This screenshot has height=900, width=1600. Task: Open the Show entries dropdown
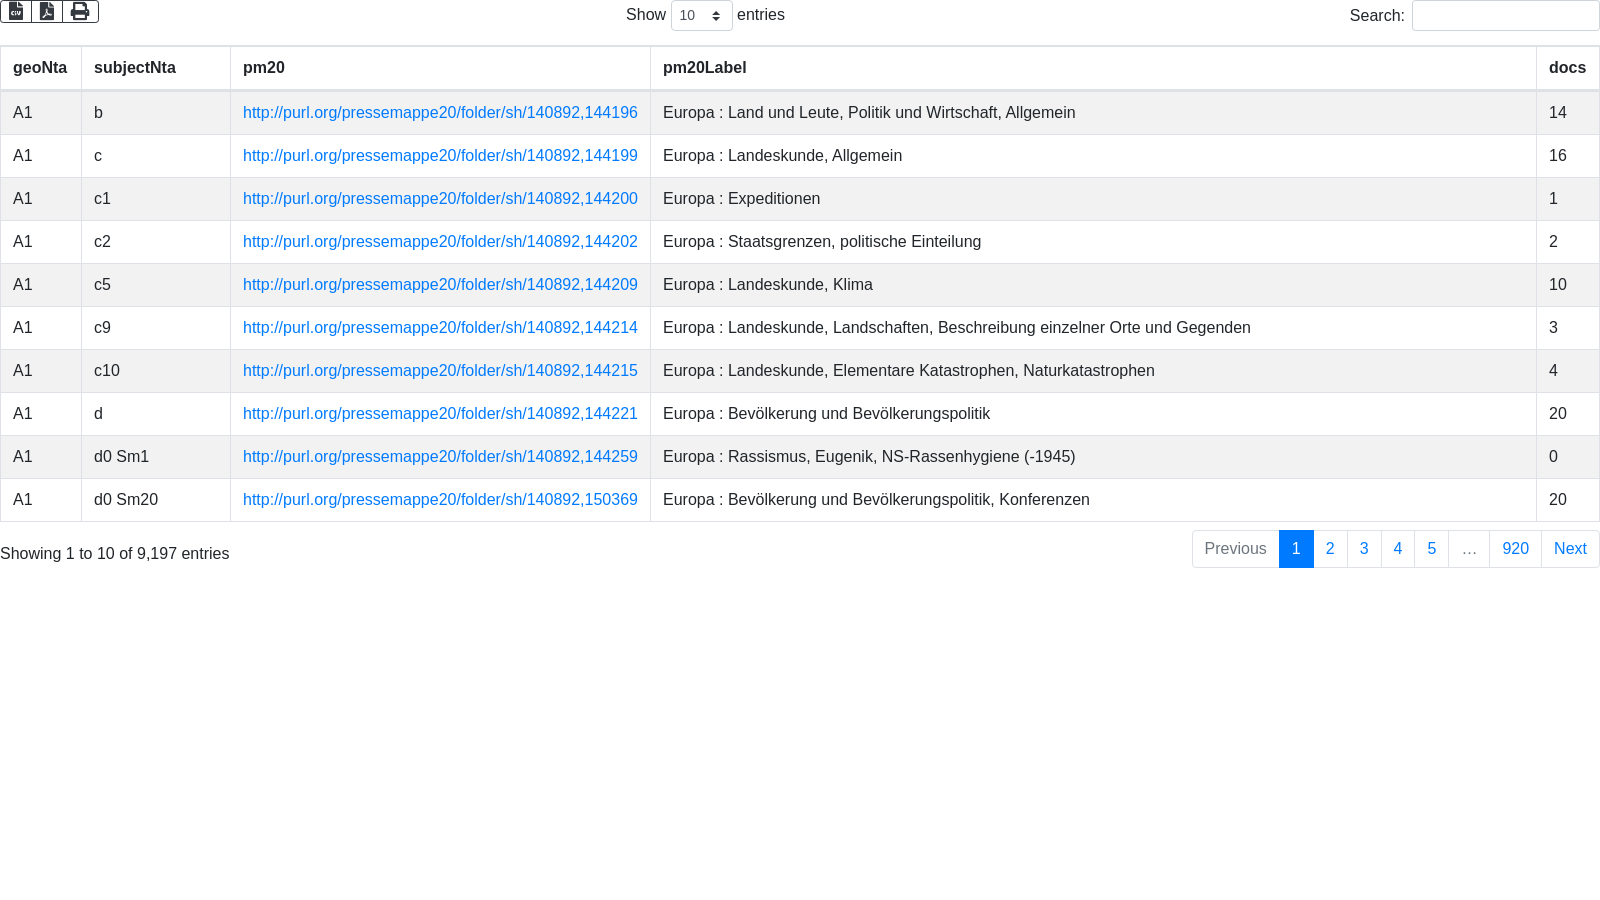(x=701, y=16)
